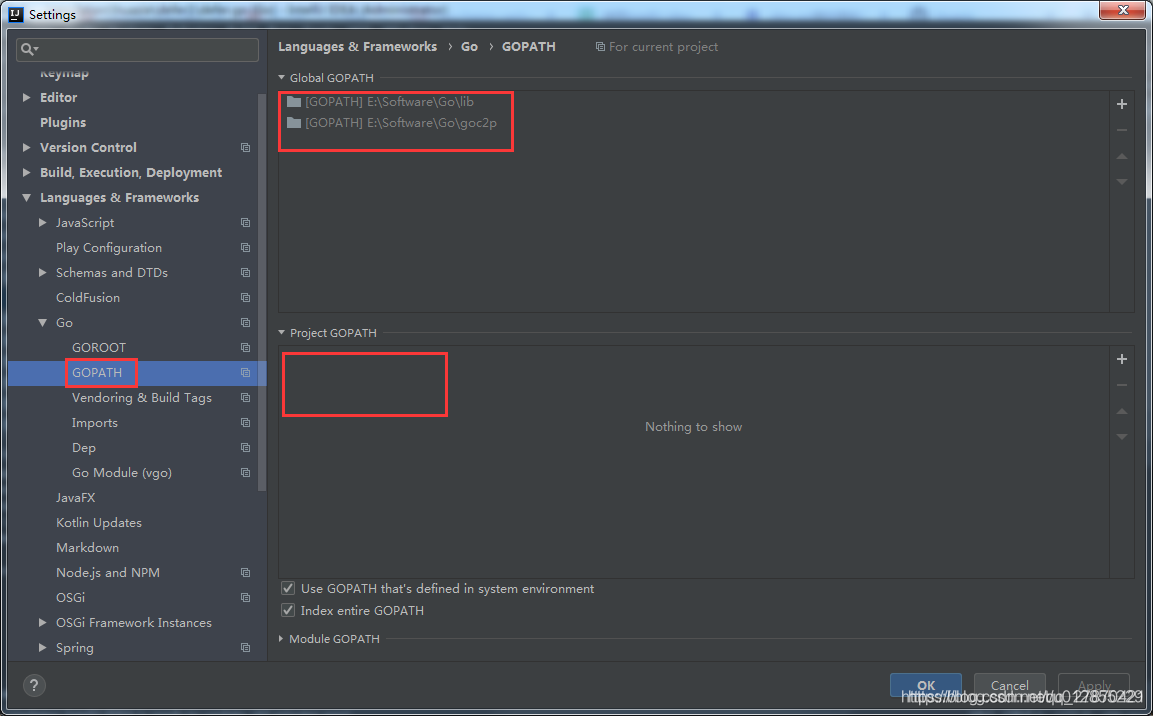Click project-level icon beside Node.js and NPM
The height and width of the screenshot is (716, 1153).
coord(246,573)
